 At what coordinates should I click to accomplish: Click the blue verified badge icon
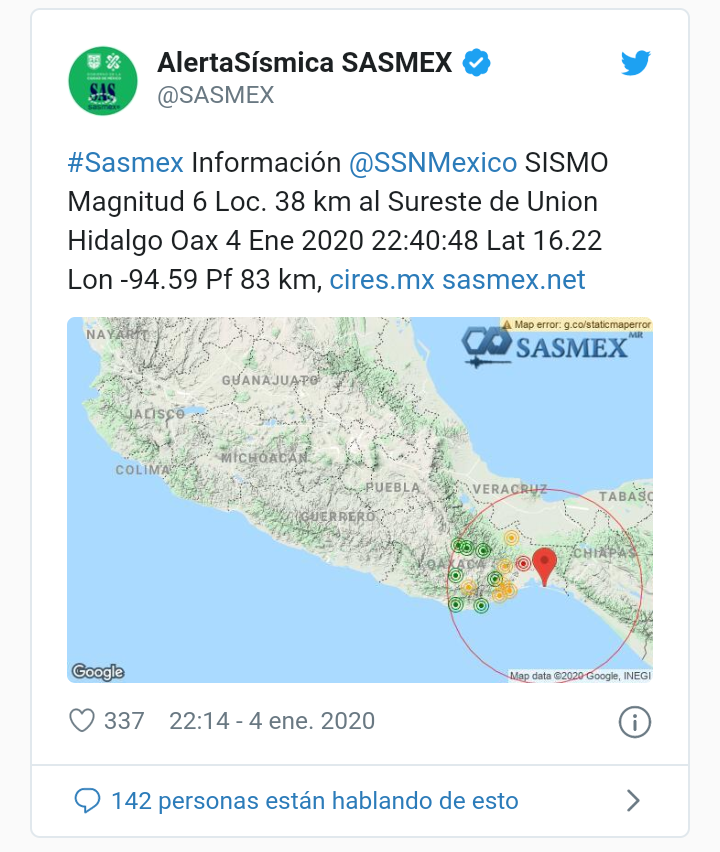point(476,64)
